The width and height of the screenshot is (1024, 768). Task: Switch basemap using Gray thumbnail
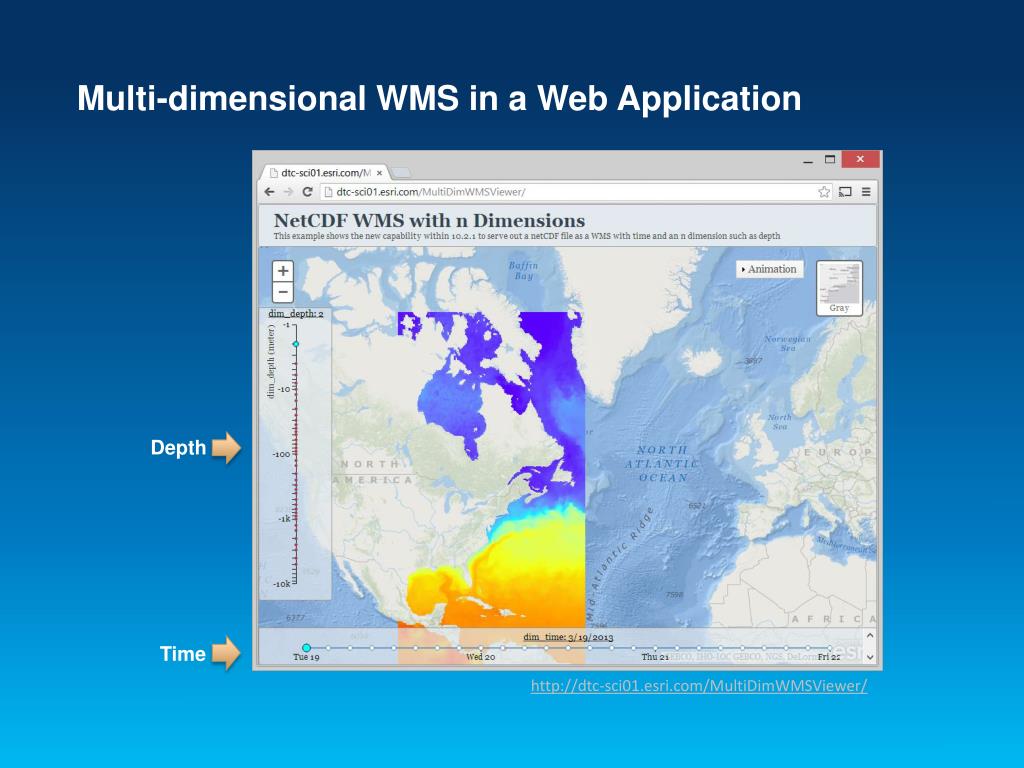(x=839, y=288)
